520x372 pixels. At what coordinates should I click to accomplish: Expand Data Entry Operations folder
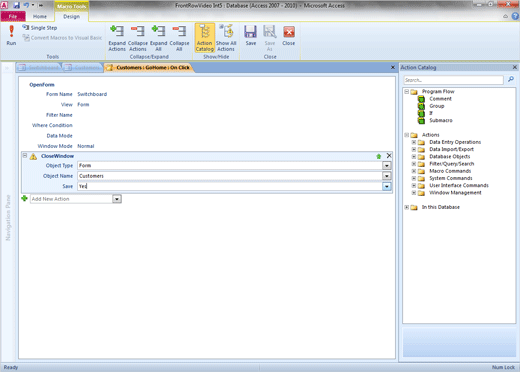pos(414,142)
